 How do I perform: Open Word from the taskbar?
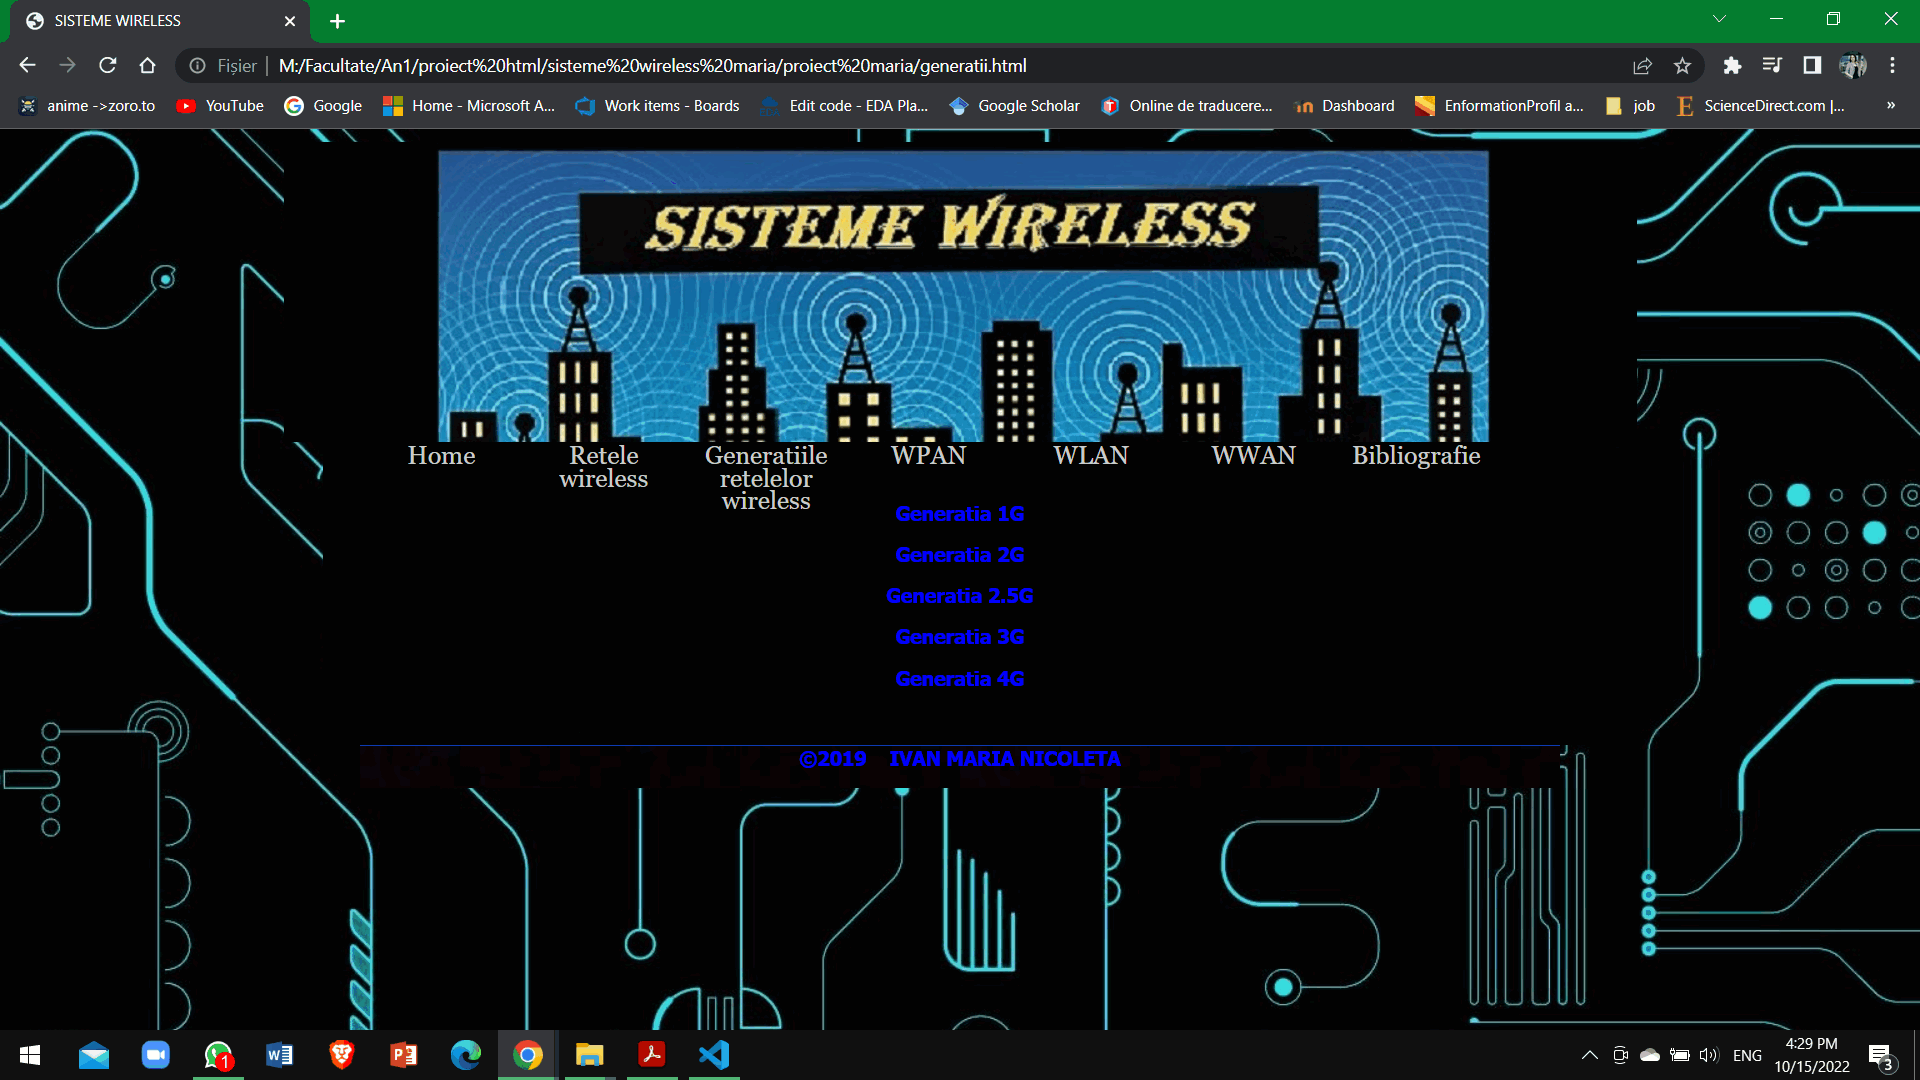280,1055
